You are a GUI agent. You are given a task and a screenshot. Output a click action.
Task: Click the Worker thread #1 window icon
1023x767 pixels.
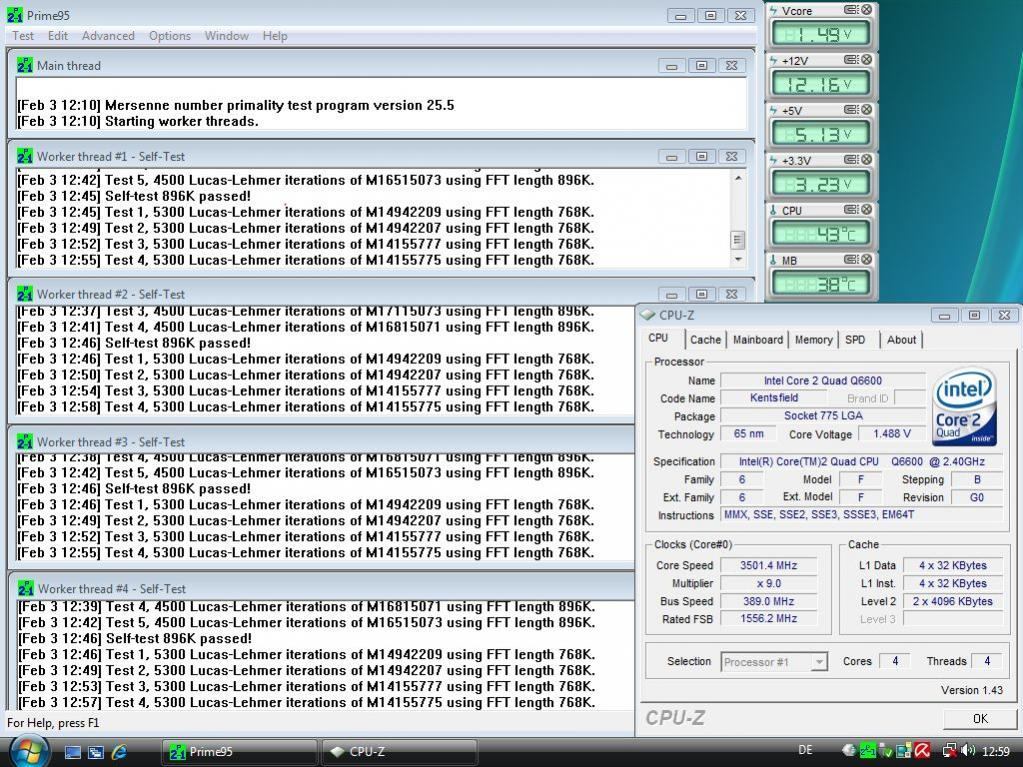[x=25, y=157]
